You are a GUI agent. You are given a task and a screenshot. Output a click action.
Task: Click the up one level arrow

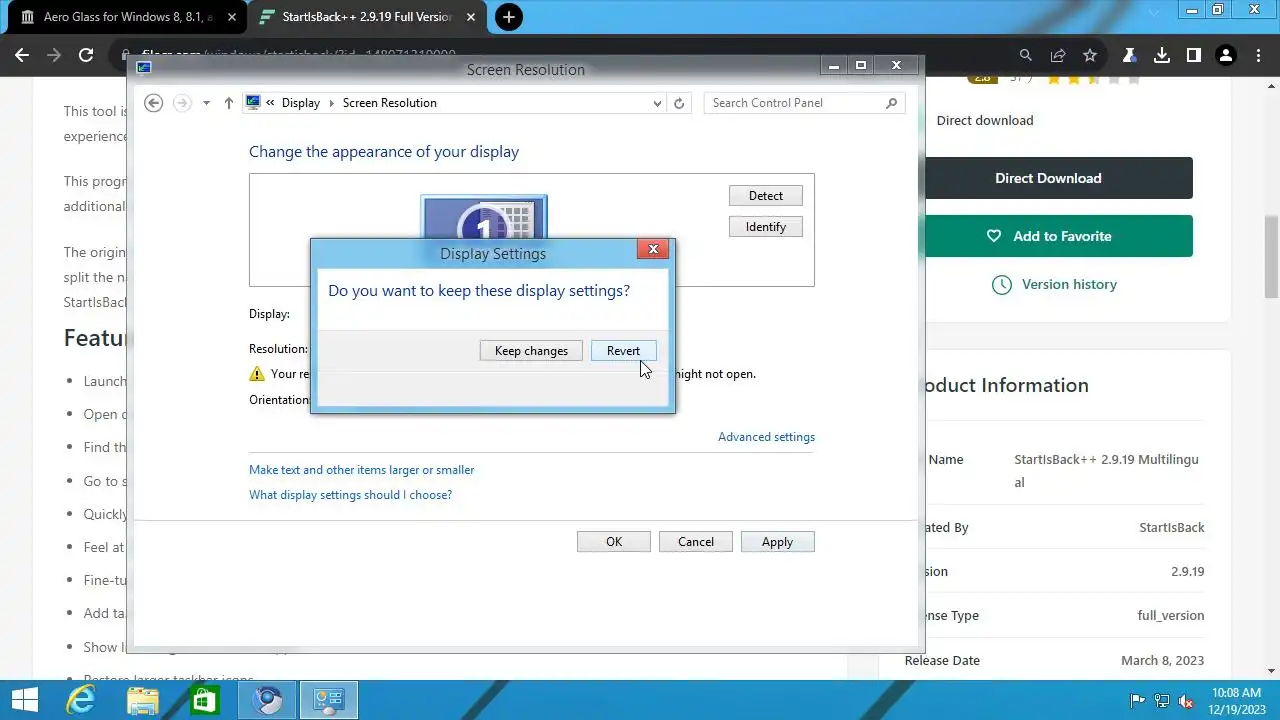coord(229,103)
